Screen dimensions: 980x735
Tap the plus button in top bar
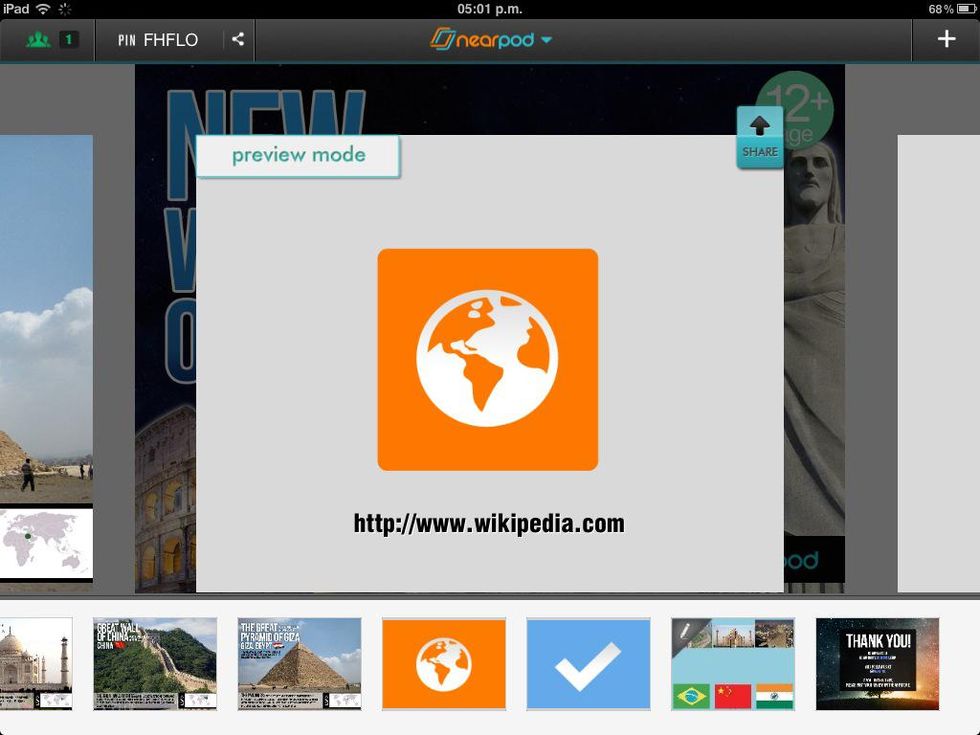(x=946, y=39)
